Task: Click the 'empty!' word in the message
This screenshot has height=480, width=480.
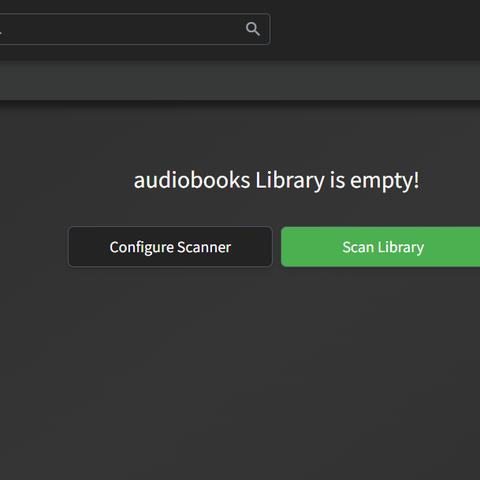Action: pyautogui.click(x=385, y=181)
